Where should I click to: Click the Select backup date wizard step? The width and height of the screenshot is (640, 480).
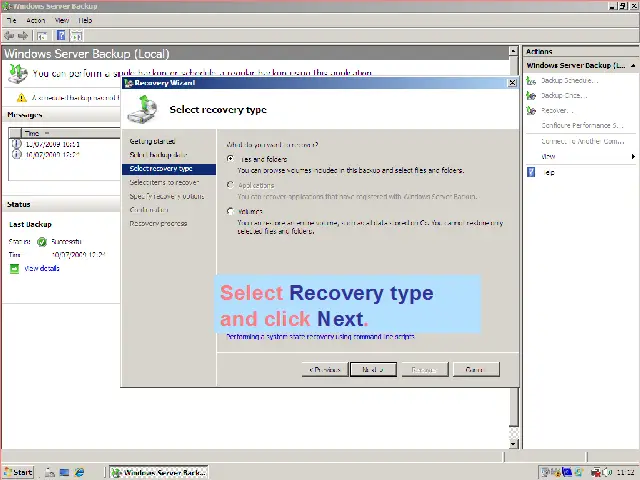(158, 155)
